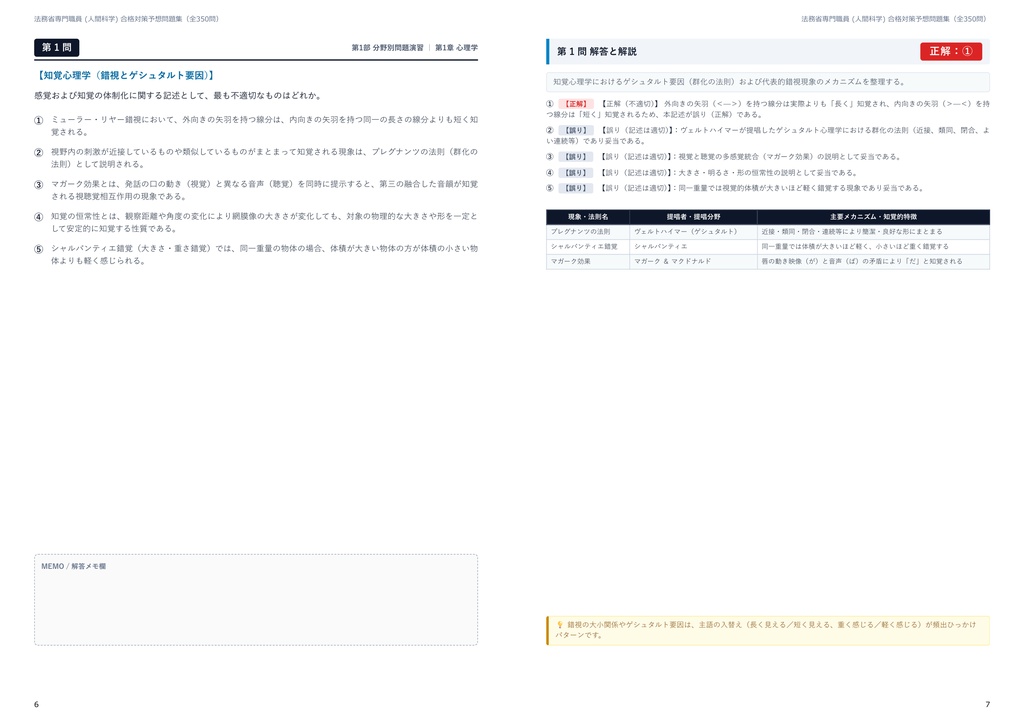Click inside the 'MEMO / 解答メモ欄' box

[256, 600]
